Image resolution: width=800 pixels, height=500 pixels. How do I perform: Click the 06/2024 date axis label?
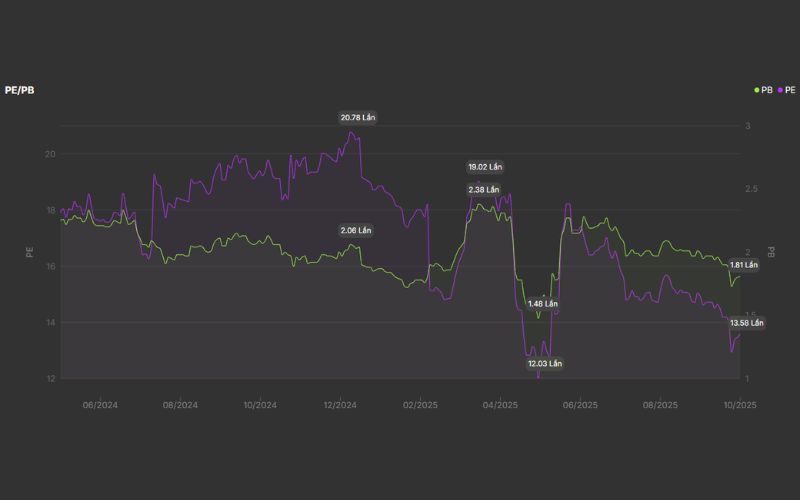point(100,405)
